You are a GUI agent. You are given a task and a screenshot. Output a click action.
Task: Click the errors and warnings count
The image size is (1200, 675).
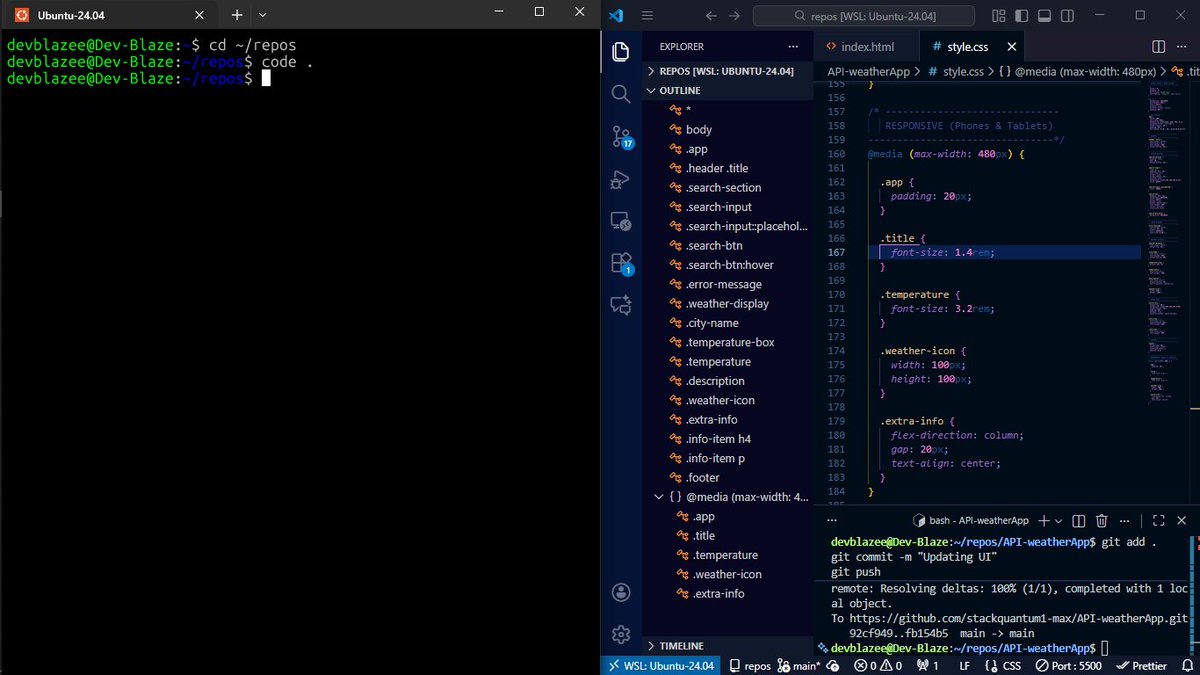click(878, 665)
